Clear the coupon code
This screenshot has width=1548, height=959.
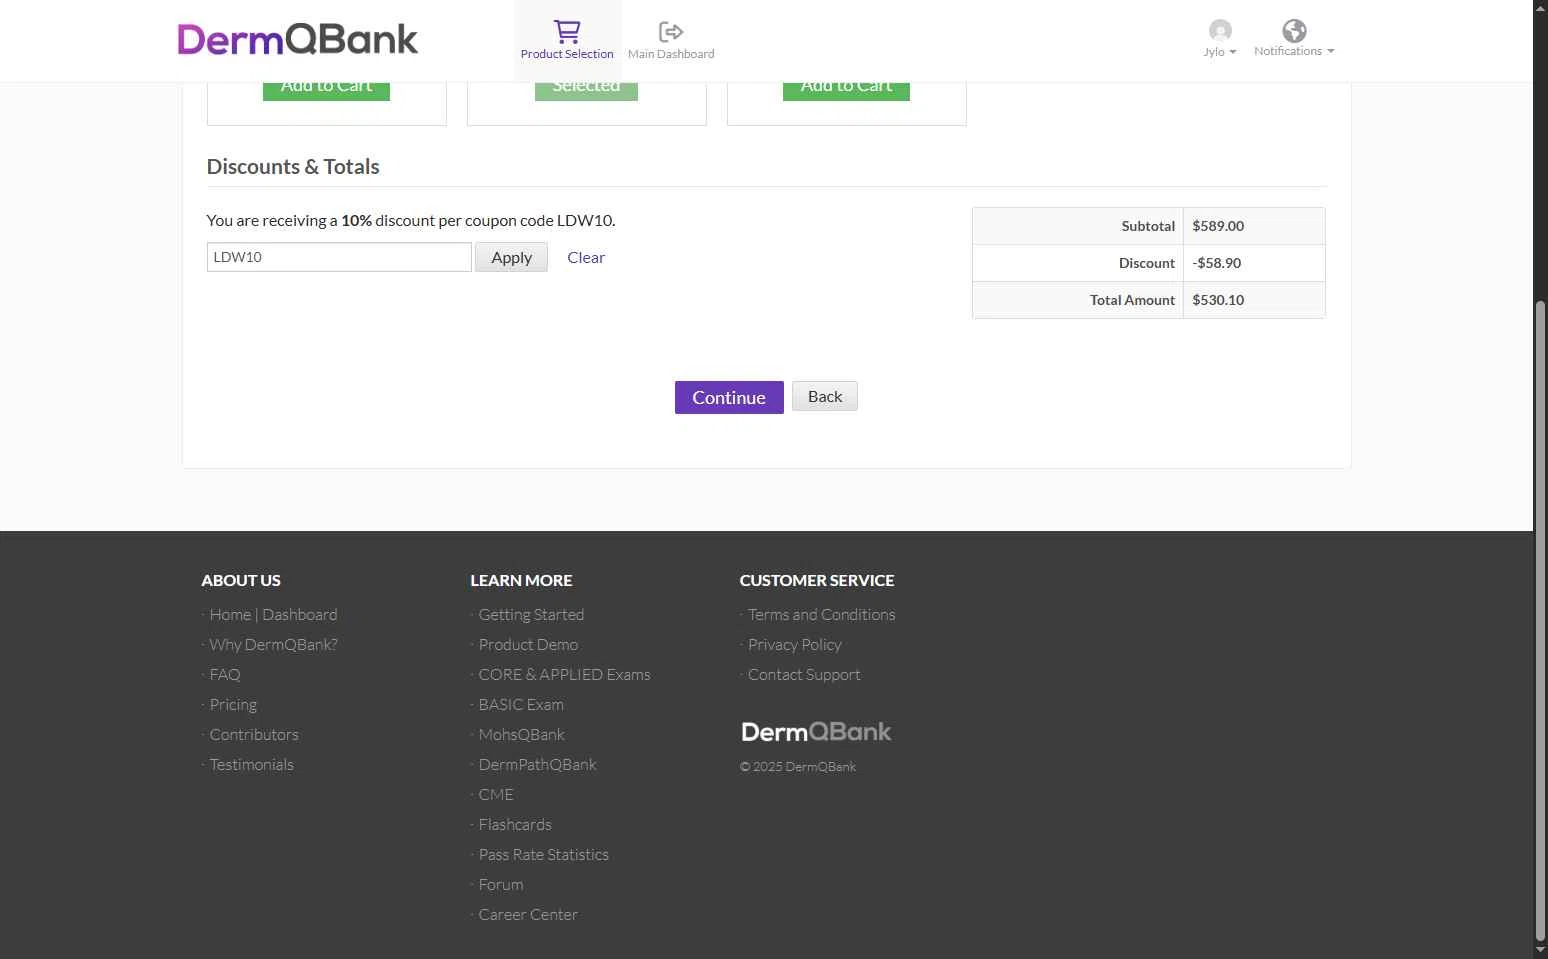586,257
